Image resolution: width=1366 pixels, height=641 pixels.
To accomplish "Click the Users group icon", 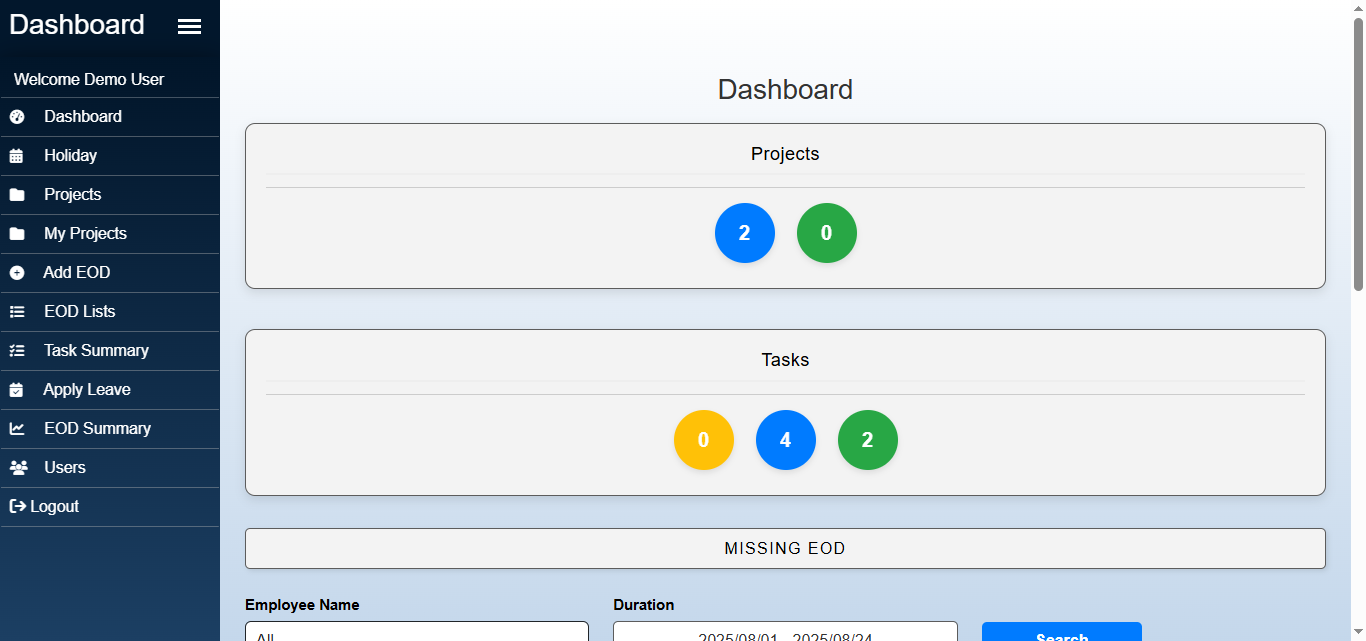I will pos(18,468).
